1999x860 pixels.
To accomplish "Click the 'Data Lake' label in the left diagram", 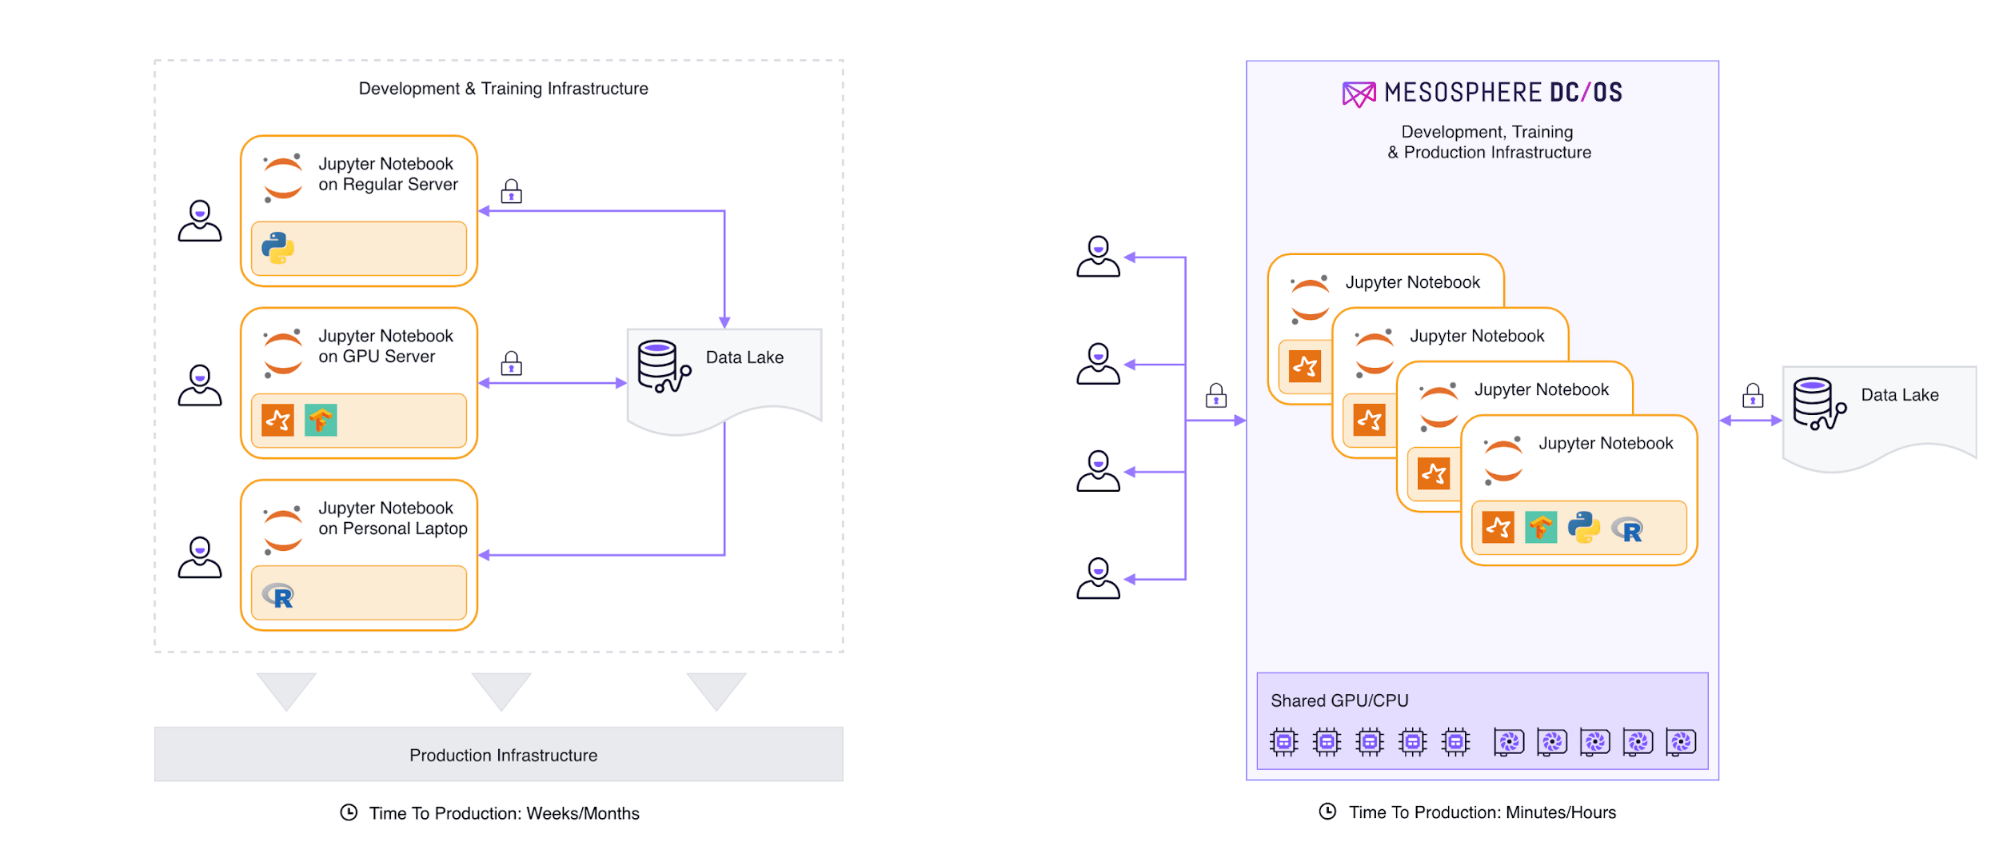I will click(745, 357).
